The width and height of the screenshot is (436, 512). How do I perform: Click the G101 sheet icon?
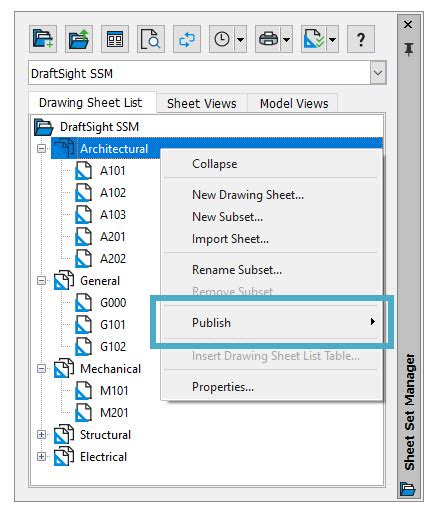(83, 325)
